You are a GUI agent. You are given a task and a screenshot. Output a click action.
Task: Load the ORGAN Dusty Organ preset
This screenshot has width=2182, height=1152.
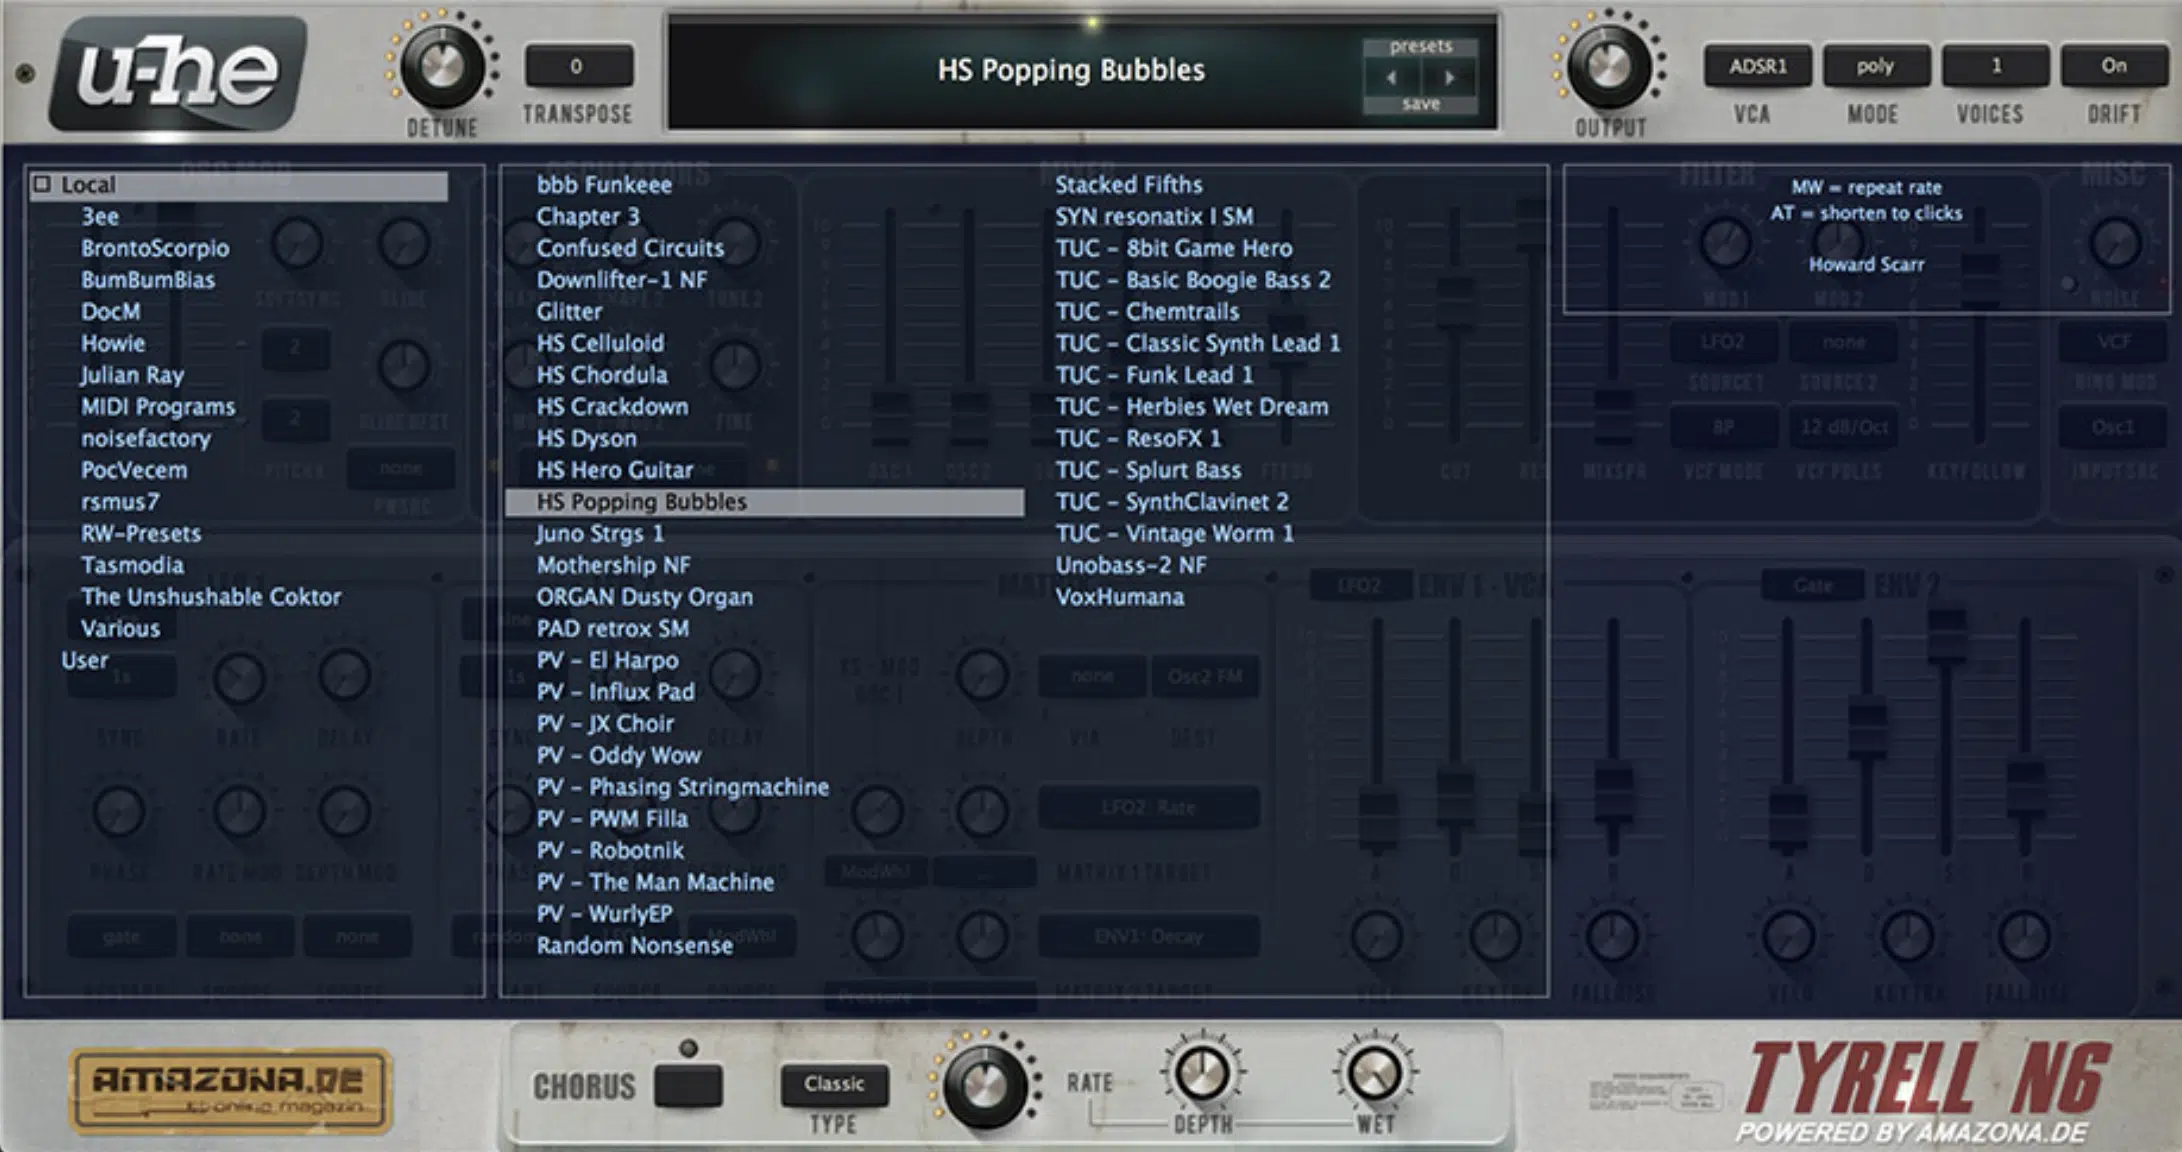pyautogui.click(x=645, y=597)
